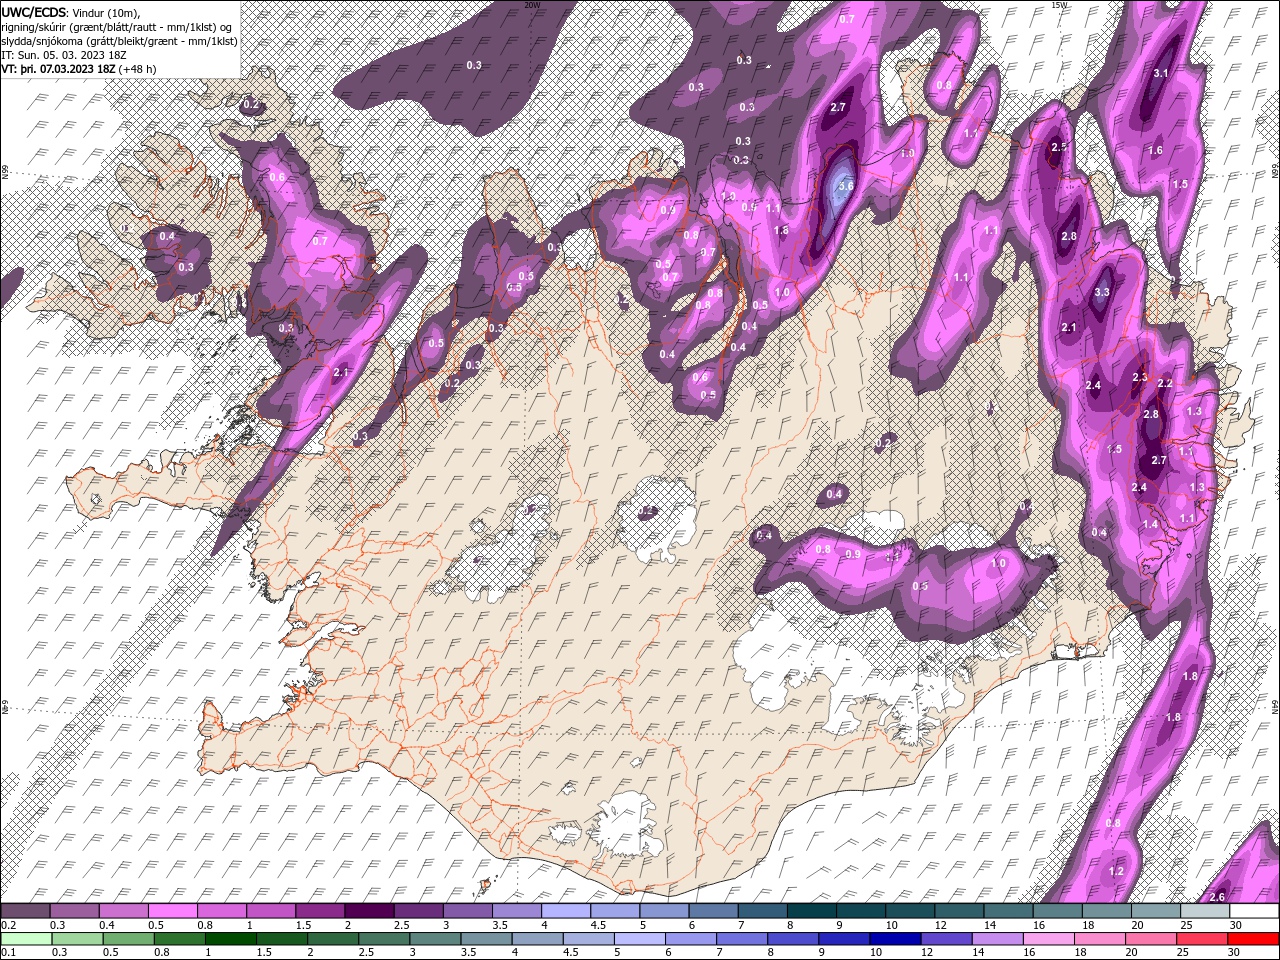Select the dark purple 2 swatch in upper legend
1280x960 pixels.
tap(369, 911)
